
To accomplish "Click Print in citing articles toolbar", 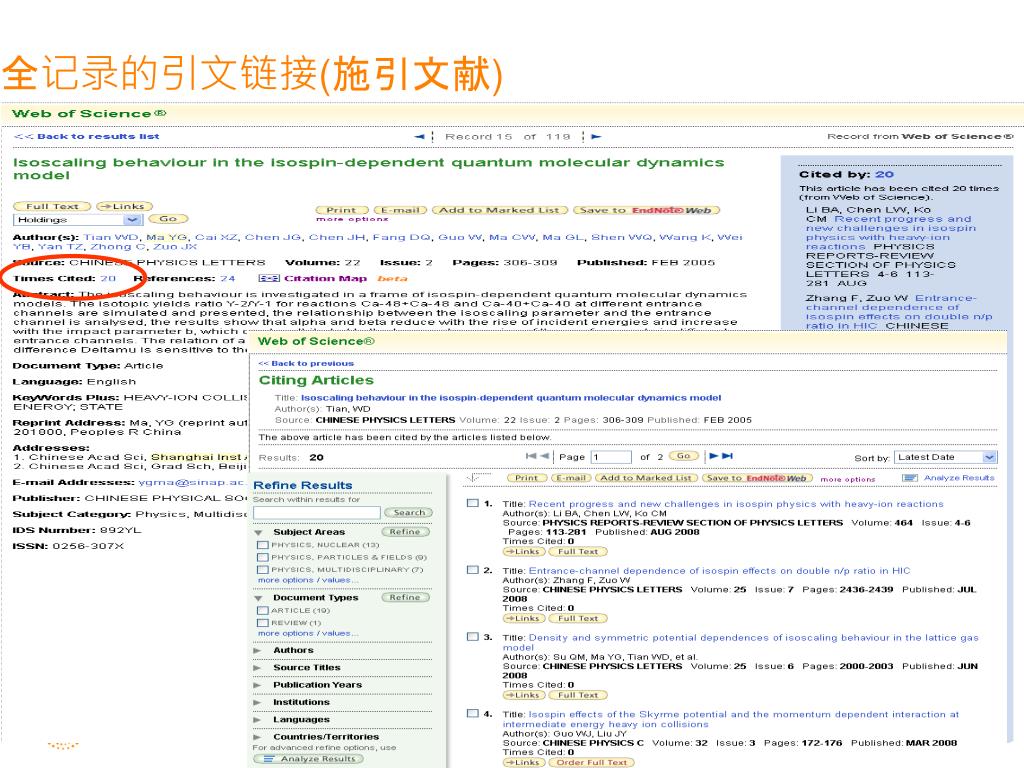I will point(526,478).
